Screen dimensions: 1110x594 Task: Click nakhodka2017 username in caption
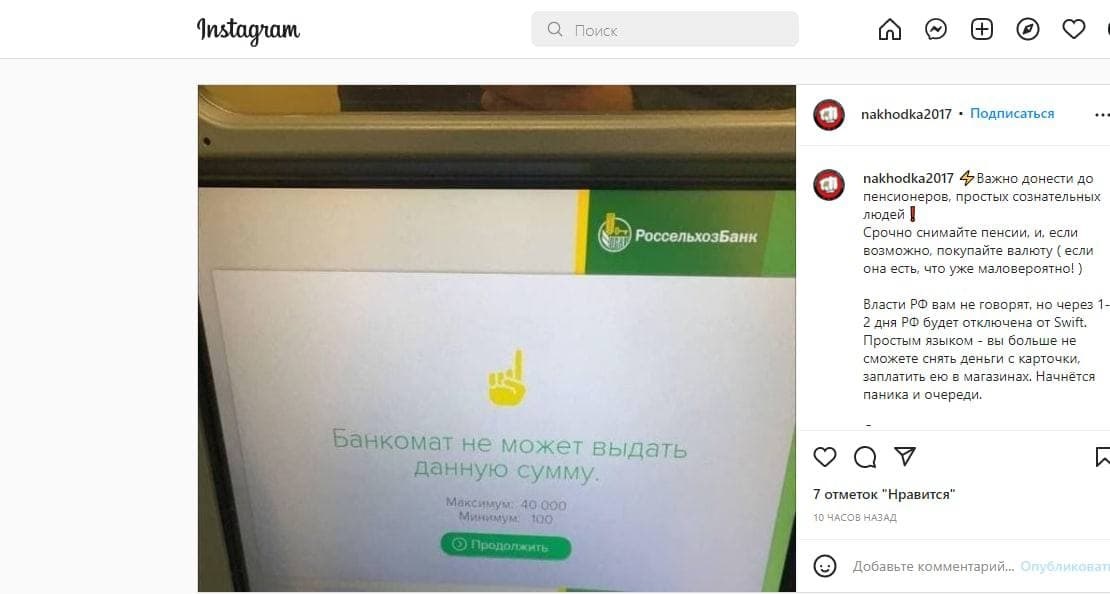coord(908,178)
